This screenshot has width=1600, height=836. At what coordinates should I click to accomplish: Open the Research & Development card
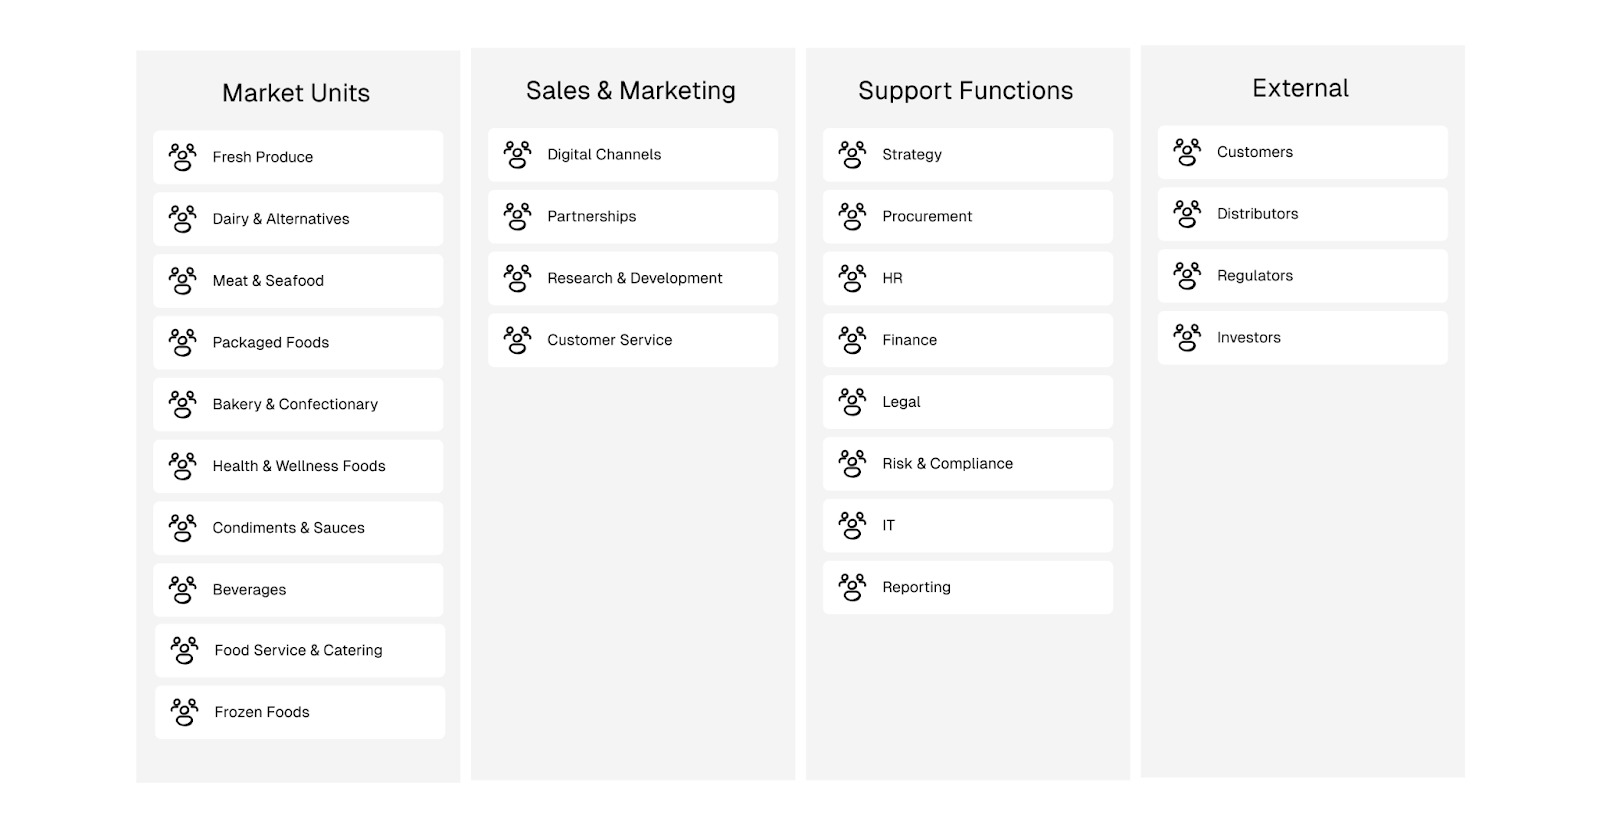click(633, 278)
